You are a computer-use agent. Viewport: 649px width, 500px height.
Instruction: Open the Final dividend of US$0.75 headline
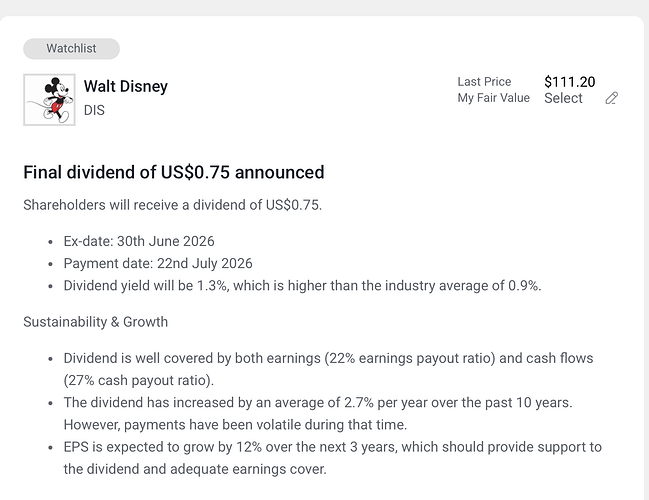pos(173,172)
